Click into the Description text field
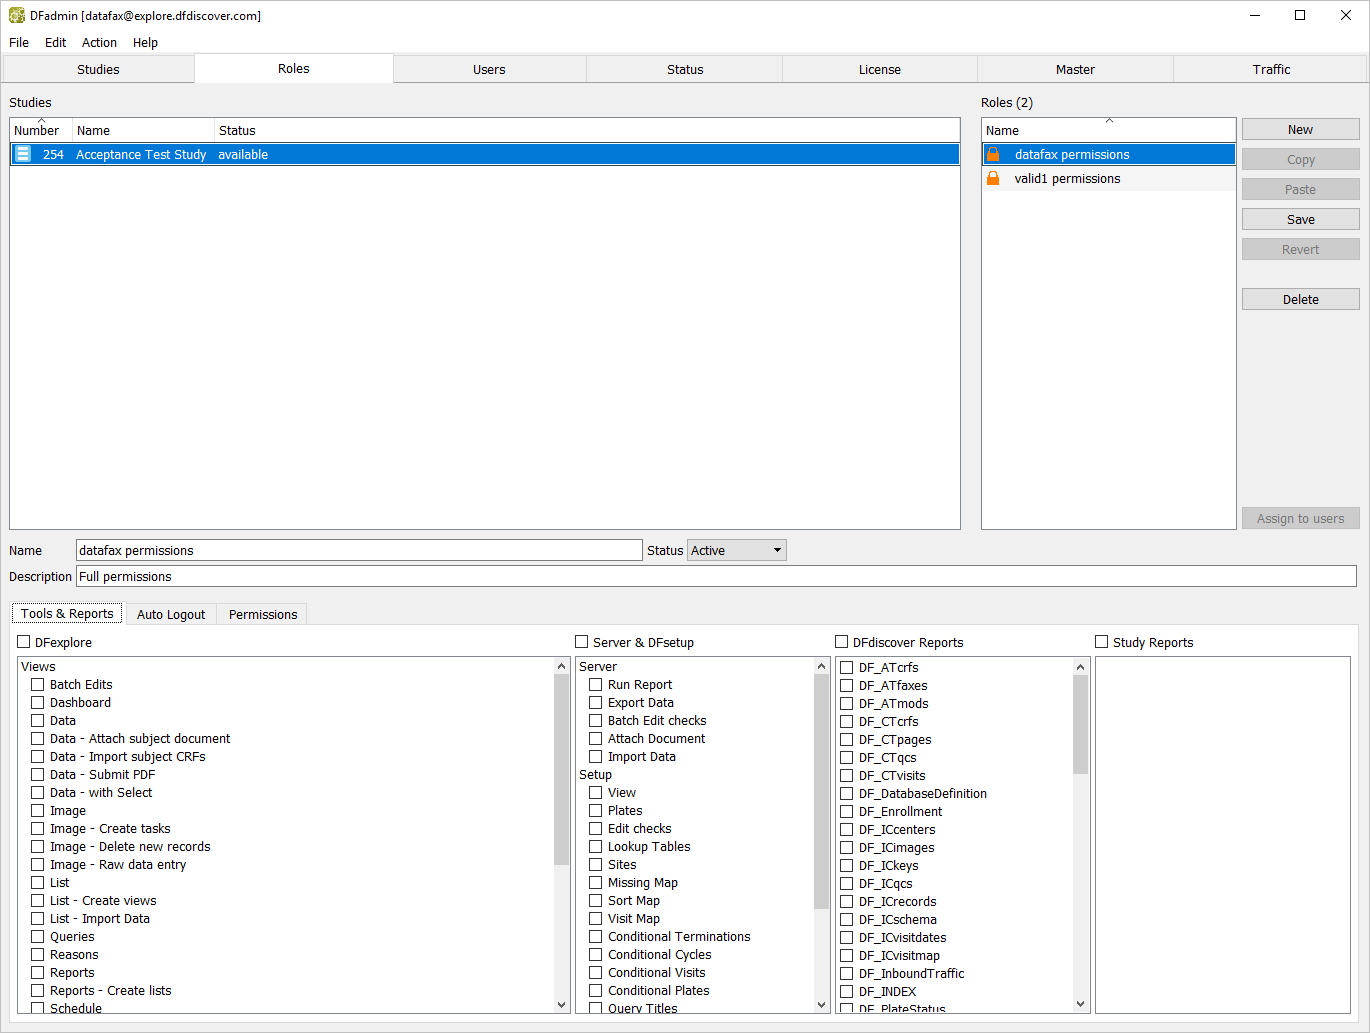This screenshot has height=1033, width=1370. tap(715, 576)
